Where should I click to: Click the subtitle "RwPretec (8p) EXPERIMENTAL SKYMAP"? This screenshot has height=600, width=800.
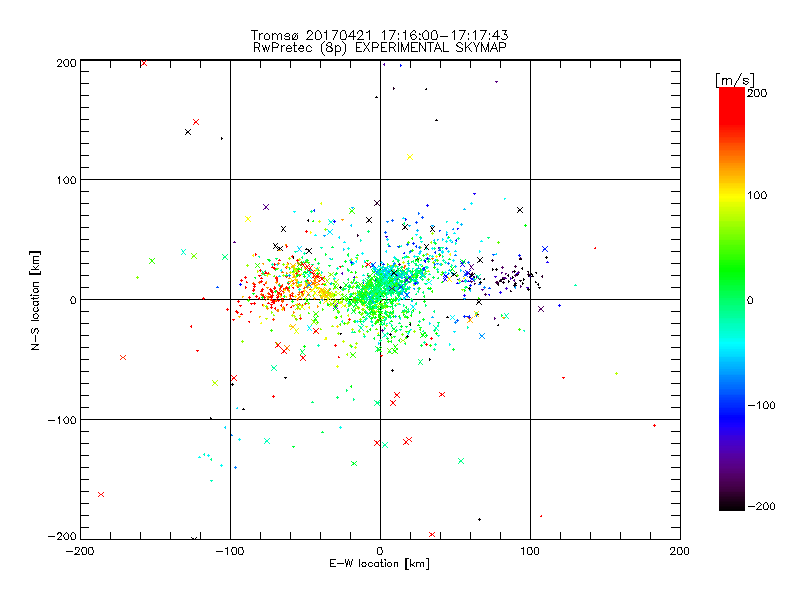(x=380, y=47)
